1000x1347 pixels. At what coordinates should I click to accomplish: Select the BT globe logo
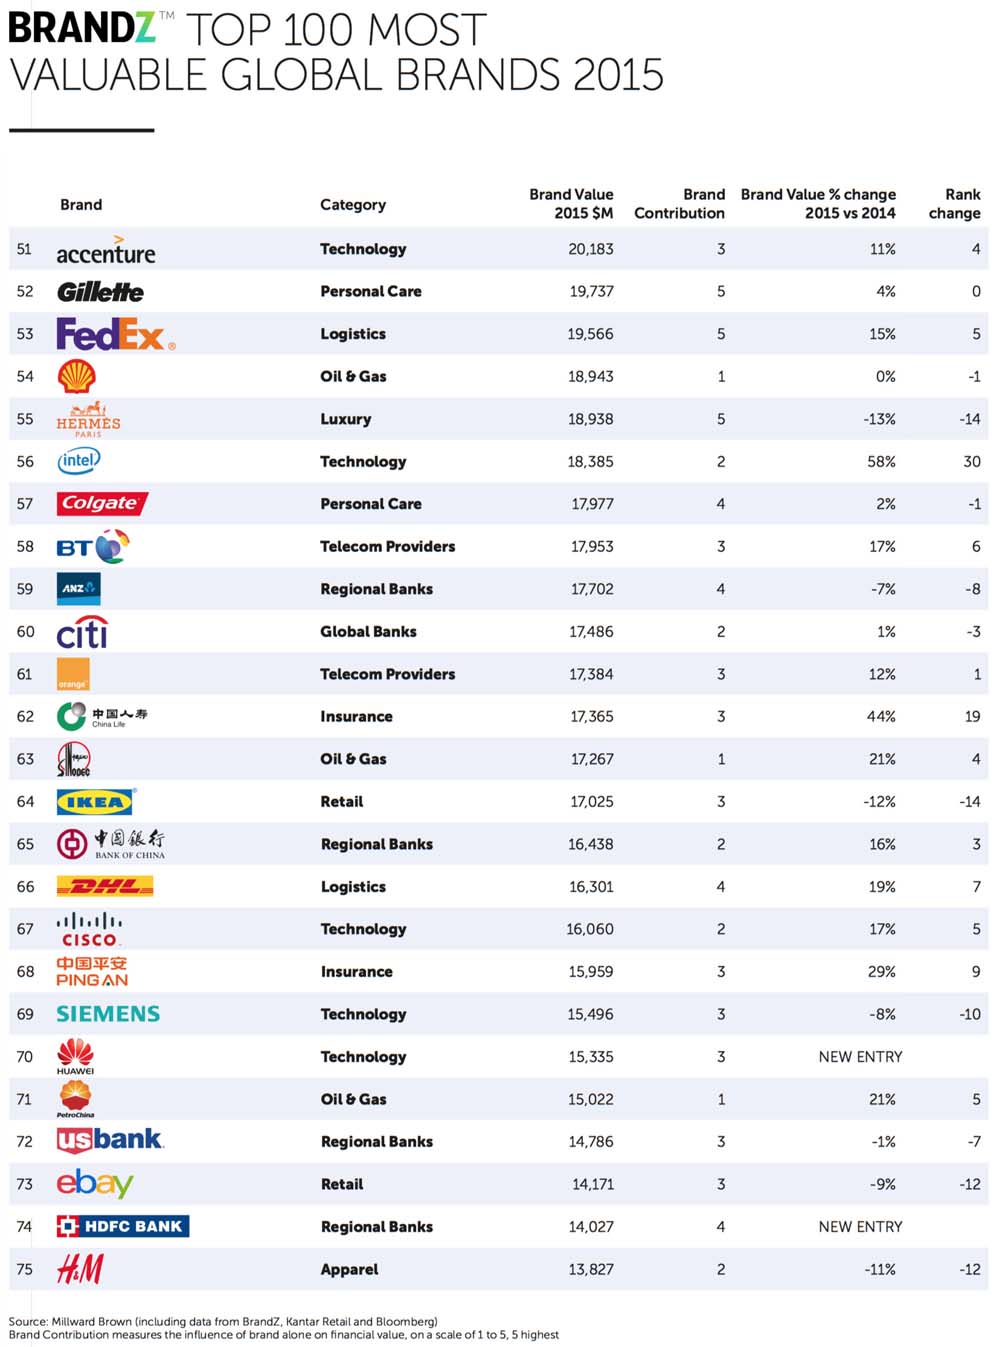pos(93,547)
